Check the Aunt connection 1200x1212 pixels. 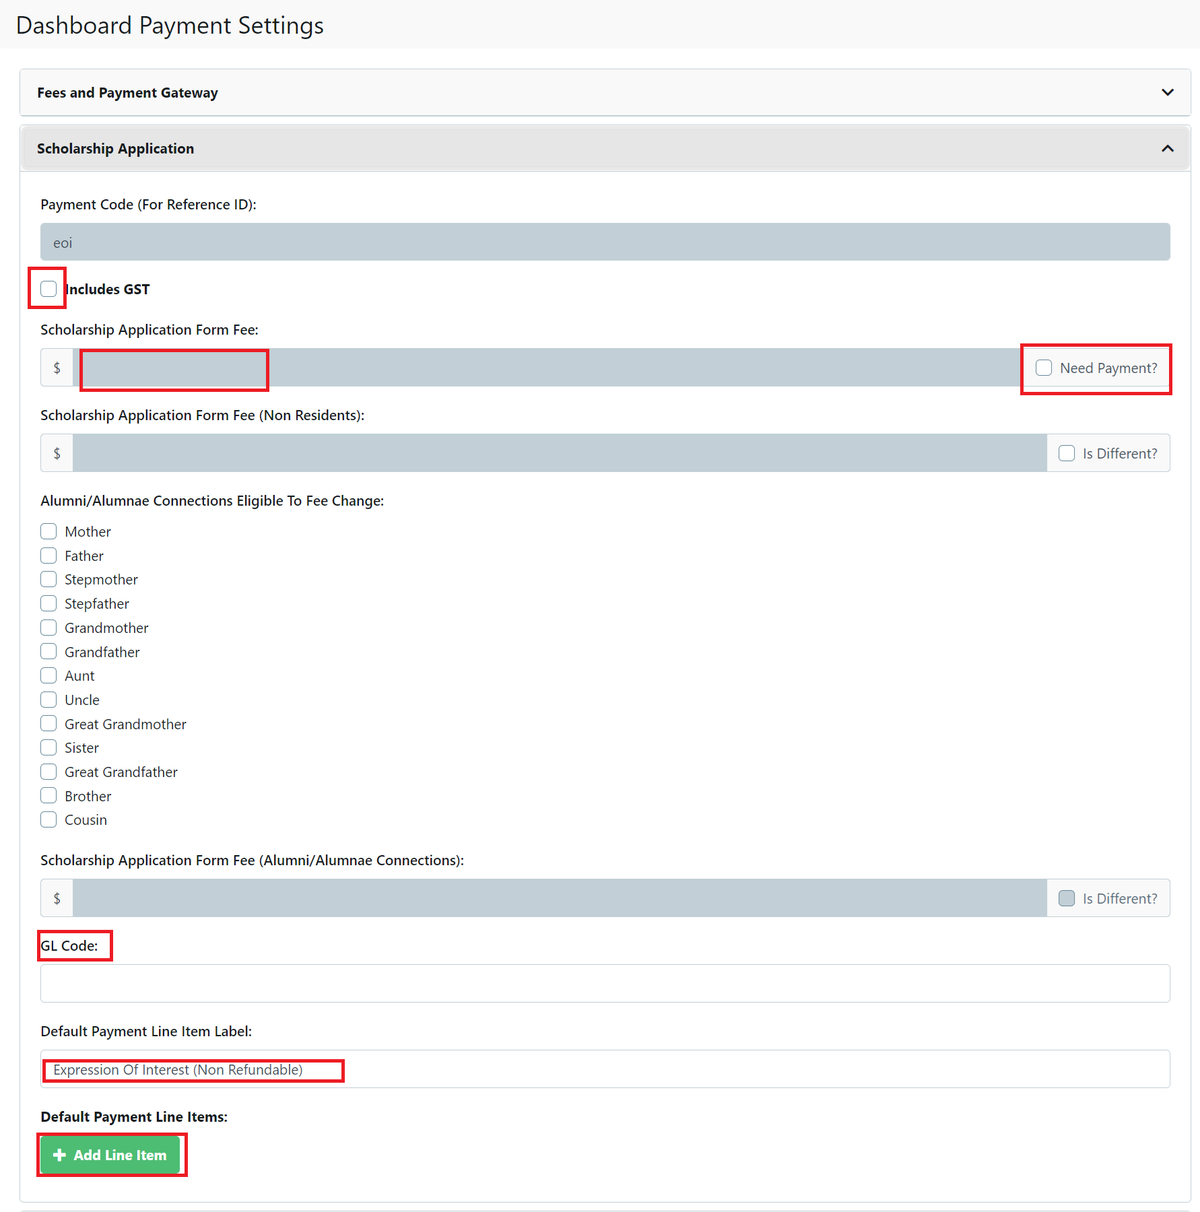point(48,675)
